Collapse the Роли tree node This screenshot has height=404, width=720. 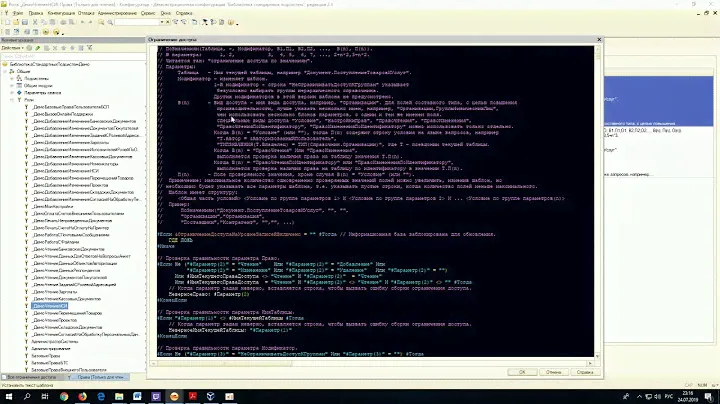click(12, 100)
